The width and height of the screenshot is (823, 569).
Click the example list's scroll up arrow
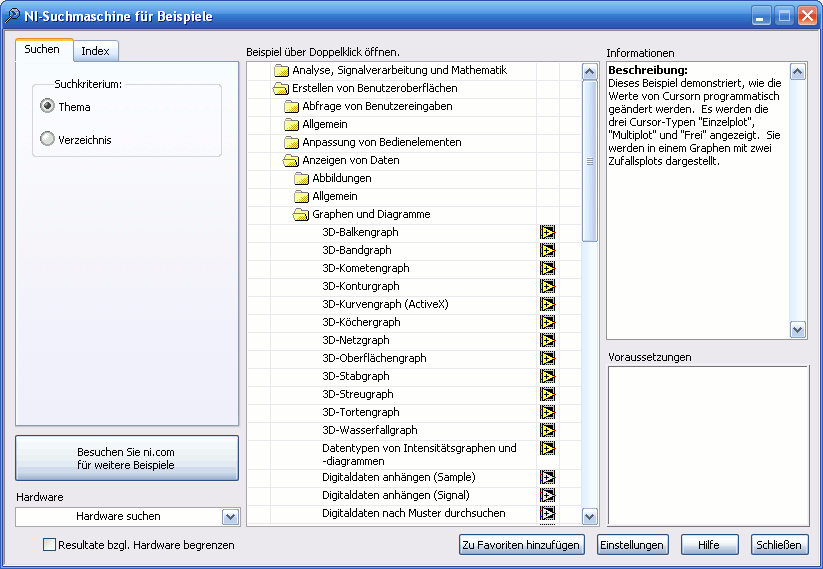pyautogui.click(x=590, y=71)
